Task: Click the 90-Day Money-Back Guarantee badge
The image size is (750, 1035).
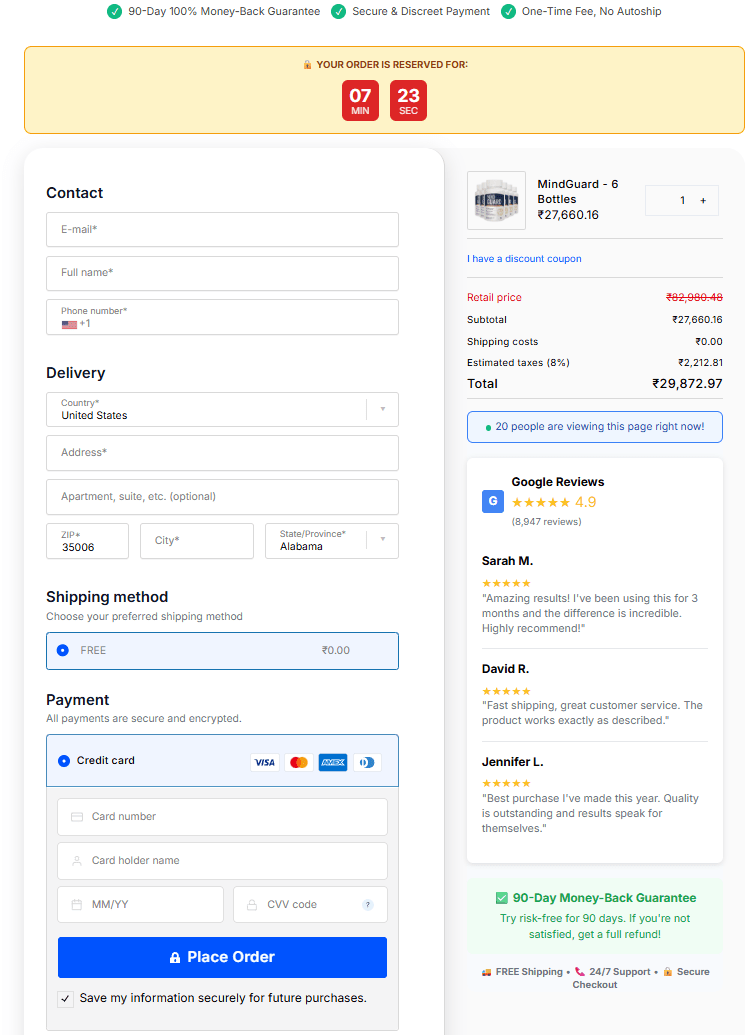Action: 594,897
